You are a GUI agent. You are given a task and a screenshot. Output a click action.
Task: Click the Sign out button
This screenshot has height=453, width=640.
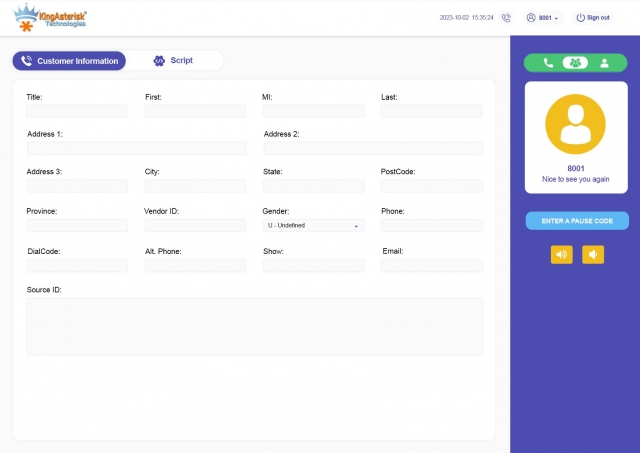(x=593, y=18)
